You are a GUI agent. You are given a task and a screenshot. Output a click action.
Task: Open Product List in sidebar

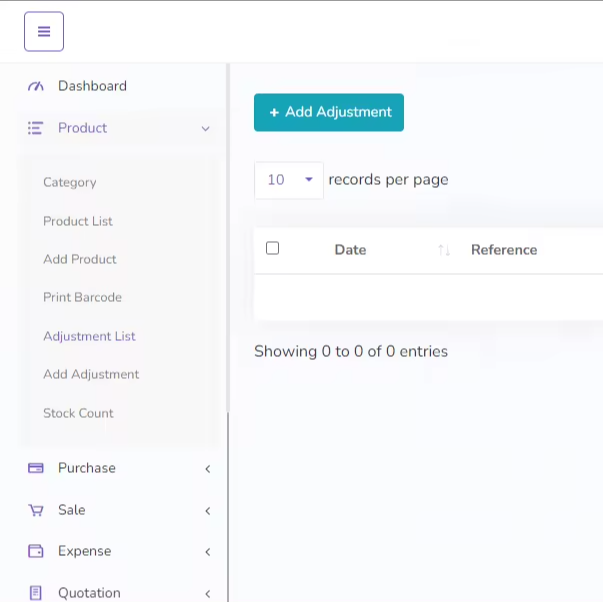point(78,221)
